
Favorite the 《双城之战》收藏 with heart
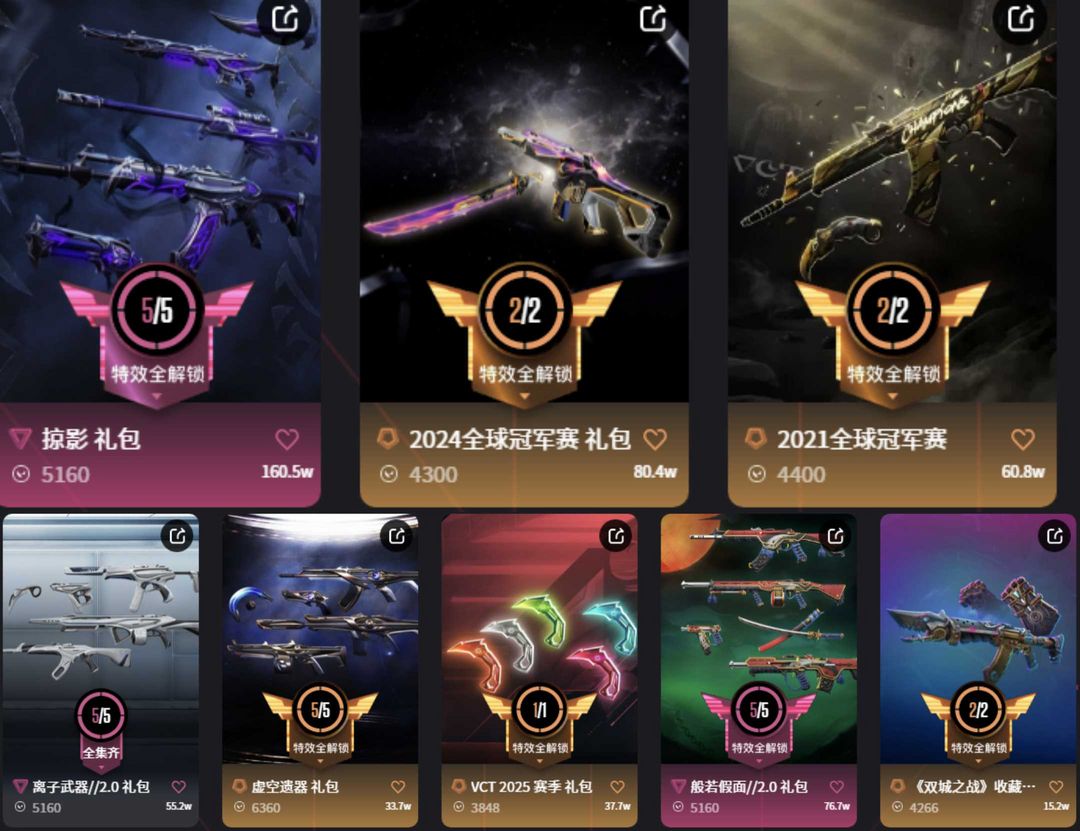pyautogui.click(x=1056, y=786)
